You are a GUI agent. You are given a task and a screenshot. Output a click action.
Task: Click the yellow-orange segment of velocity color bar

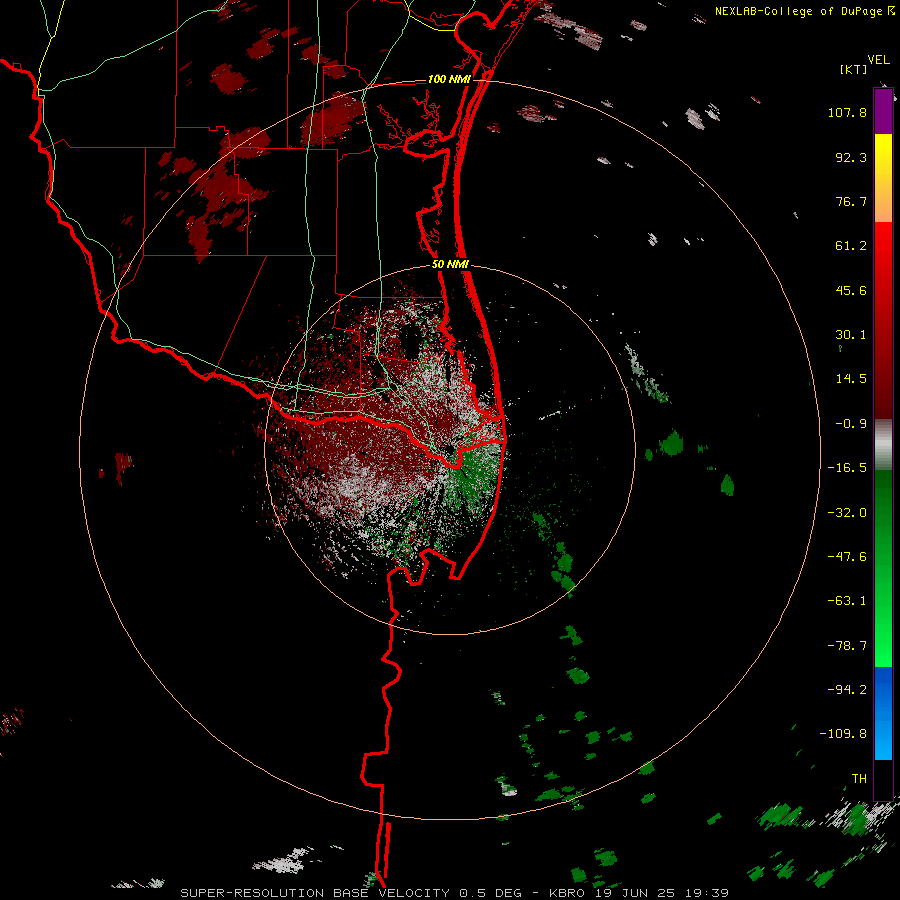pyautogui.click(x=883, y=178)
